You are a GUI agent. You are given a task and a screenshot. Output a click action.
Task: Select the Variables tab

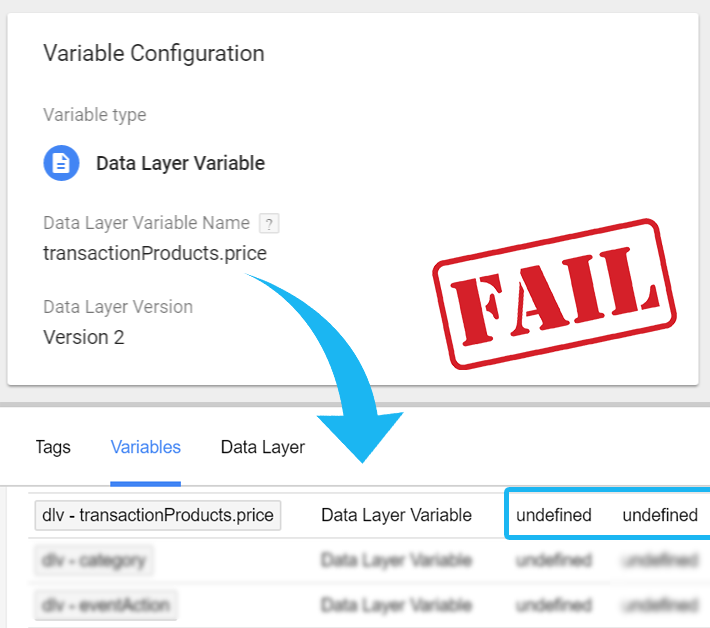coord(145,447)
